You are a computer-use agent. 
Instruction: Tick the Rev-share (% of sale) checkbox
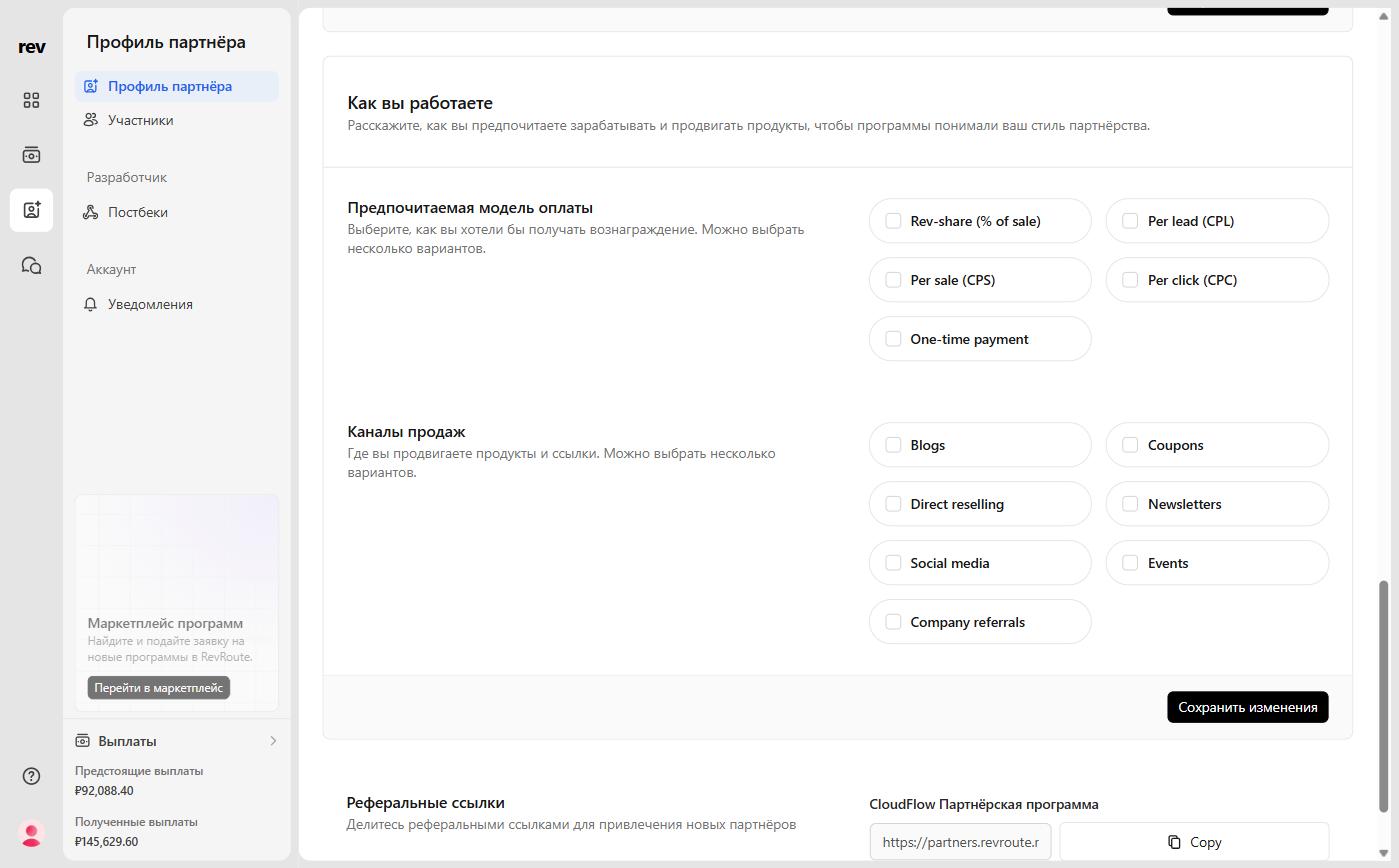click(893, 221)
